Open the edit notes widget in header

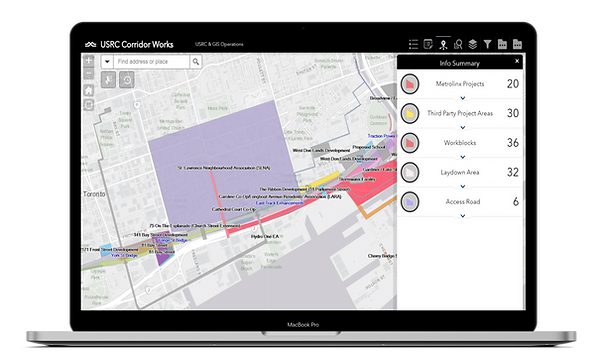428,44
